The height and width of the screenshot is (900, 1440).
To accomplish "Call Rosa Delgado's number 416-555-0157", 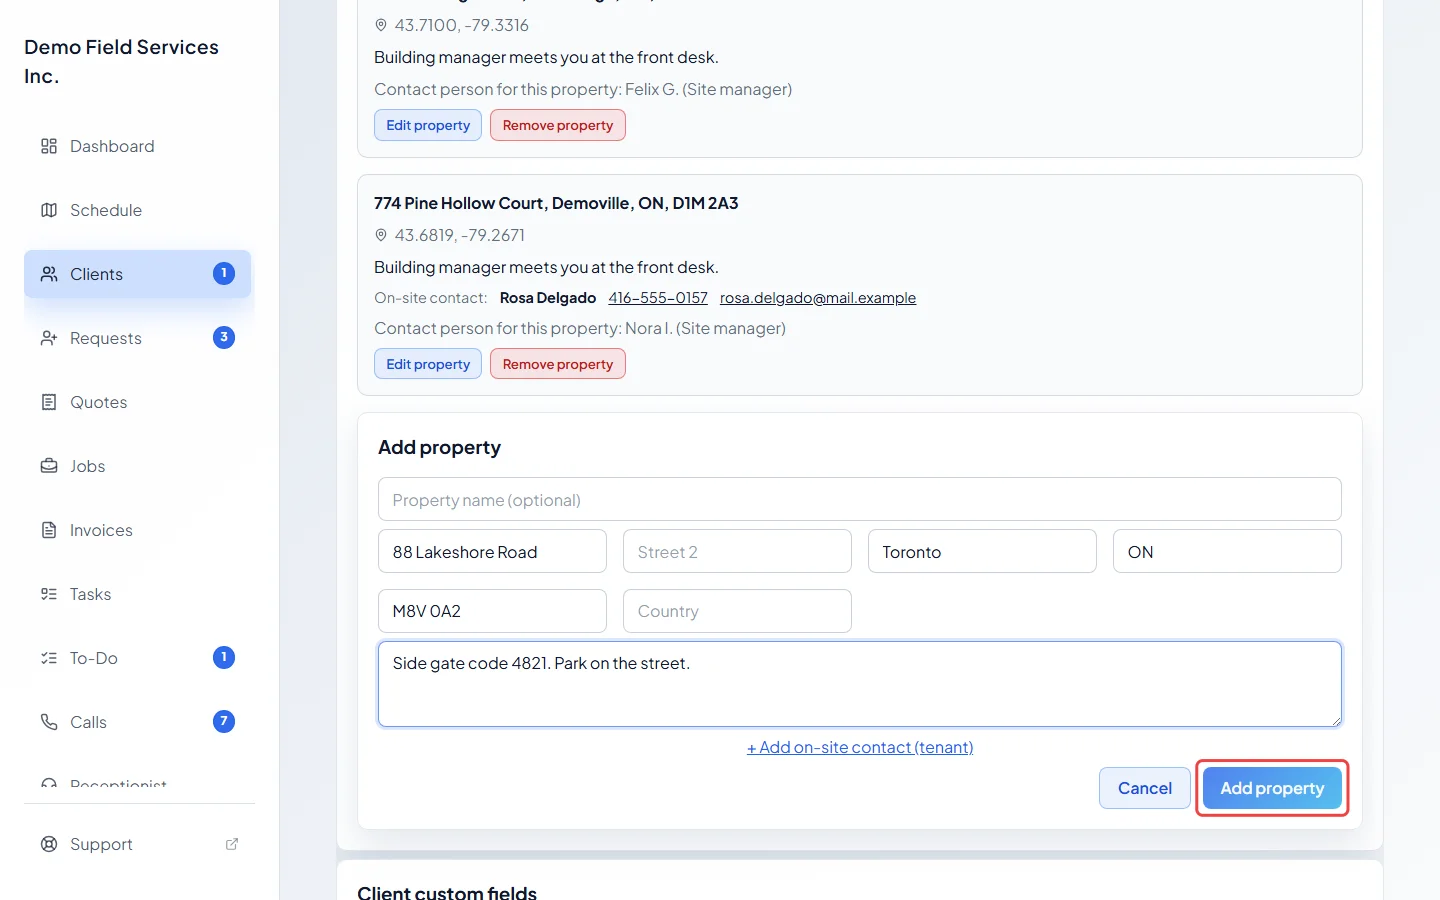I will coord(658,298).
